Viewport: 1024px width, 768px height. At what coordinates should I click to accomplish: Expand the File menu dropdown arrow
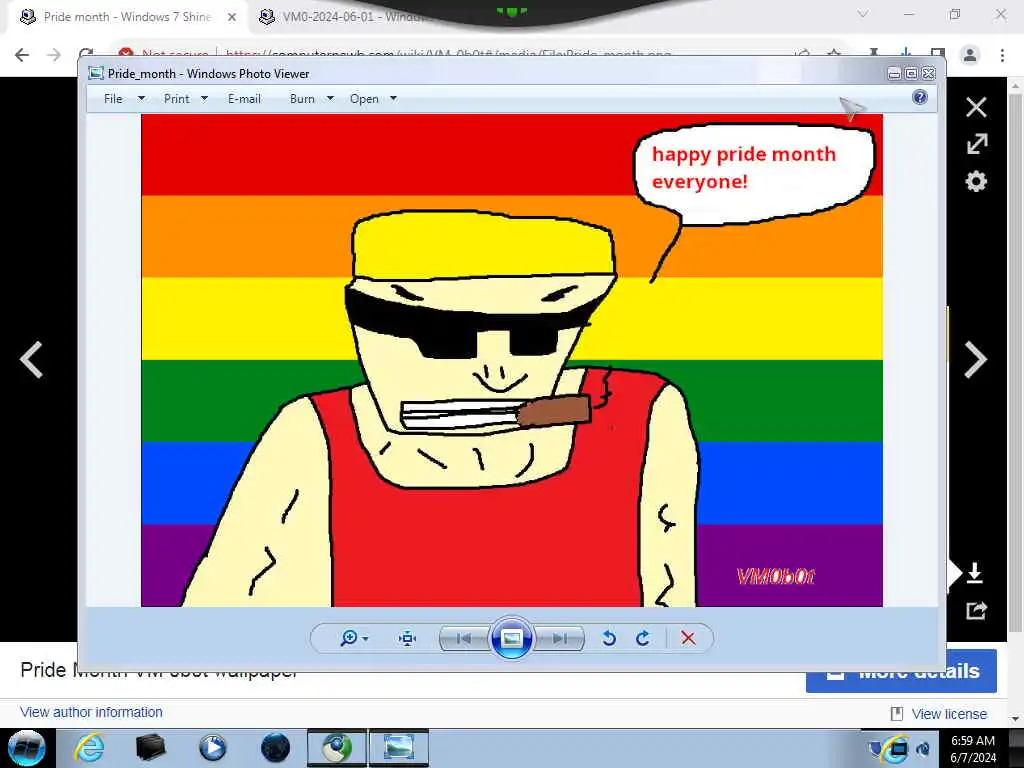pyautogui.click(x=141, y=99)
